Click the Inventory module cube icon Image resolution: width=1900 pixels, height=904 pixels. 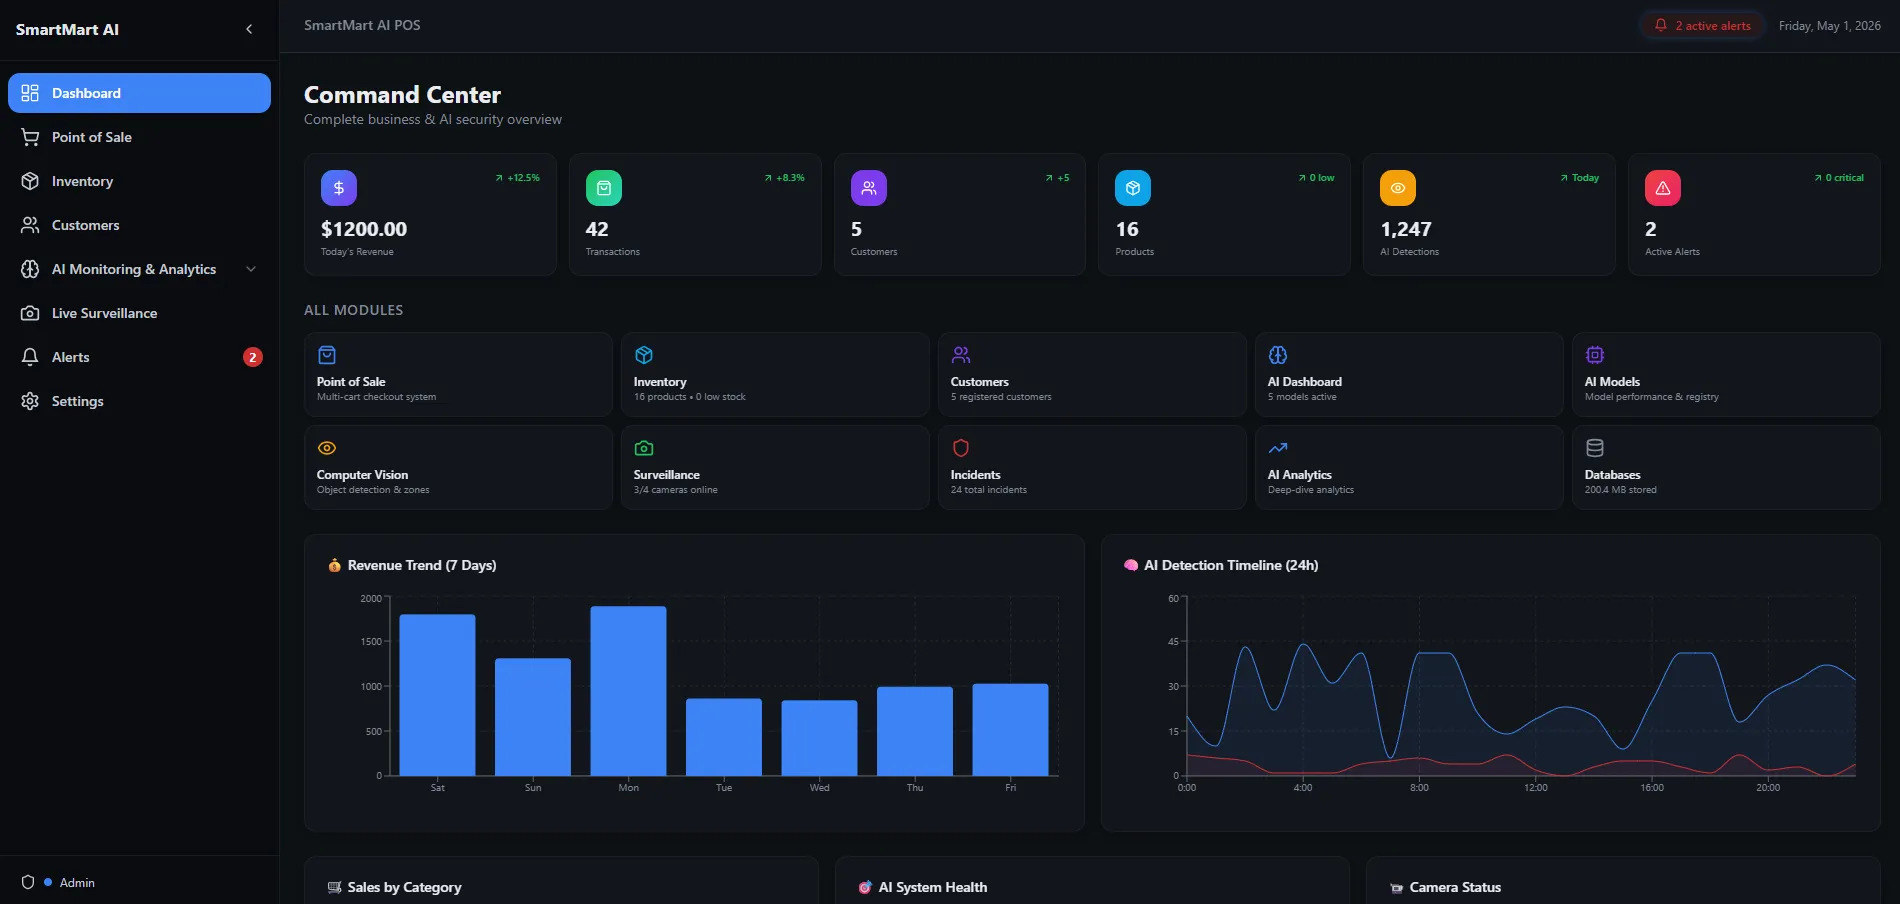pos(644,355)
